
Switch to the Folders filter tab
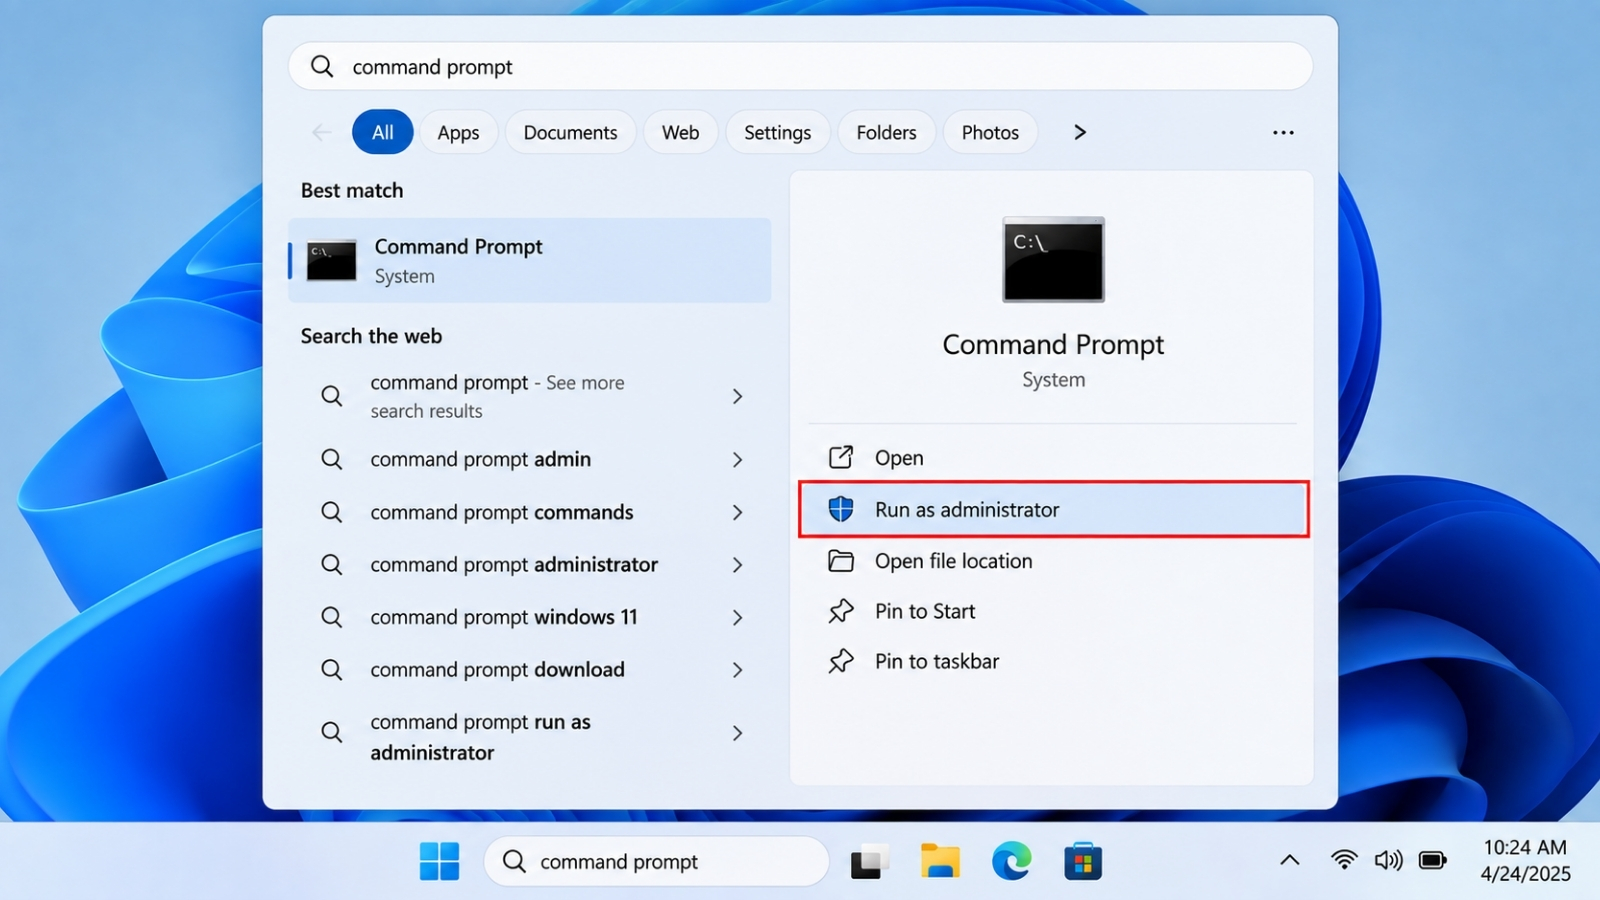point(886,132)
